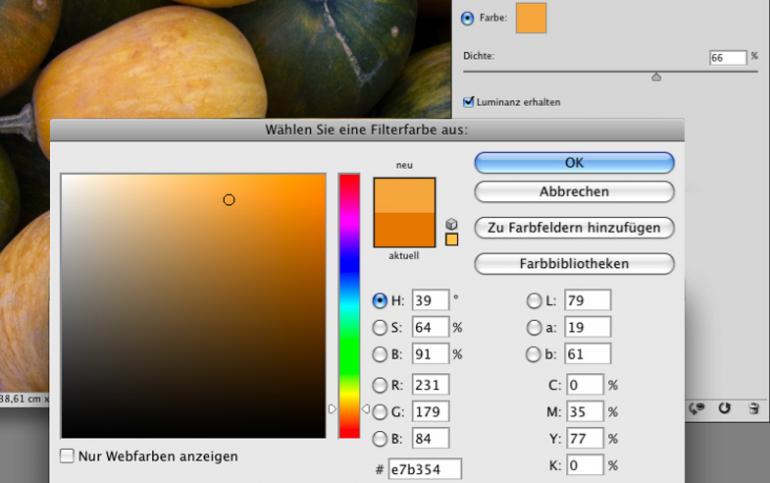770x483 pixels.
Task: Click the view previous state icon in the panel footer
Action: pyautogui.click(x=699, y=408)
